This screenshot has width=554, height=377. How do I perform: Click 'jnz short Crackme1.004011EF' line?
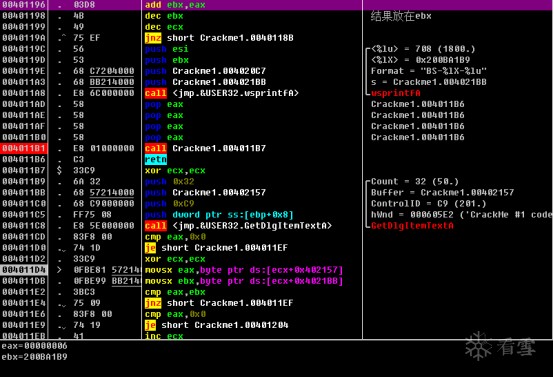(219, 303)
